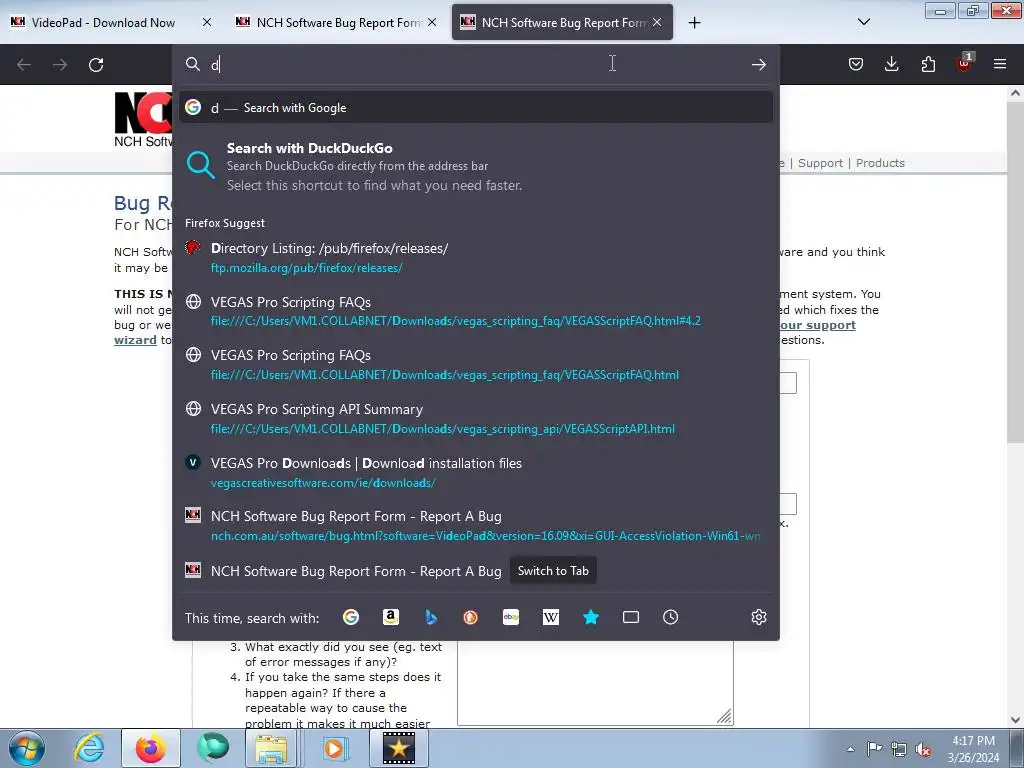The height and width of the screenshot is (768, 1024).
Task: Go forward with the forward arrow
Action: tap(60, 65)
